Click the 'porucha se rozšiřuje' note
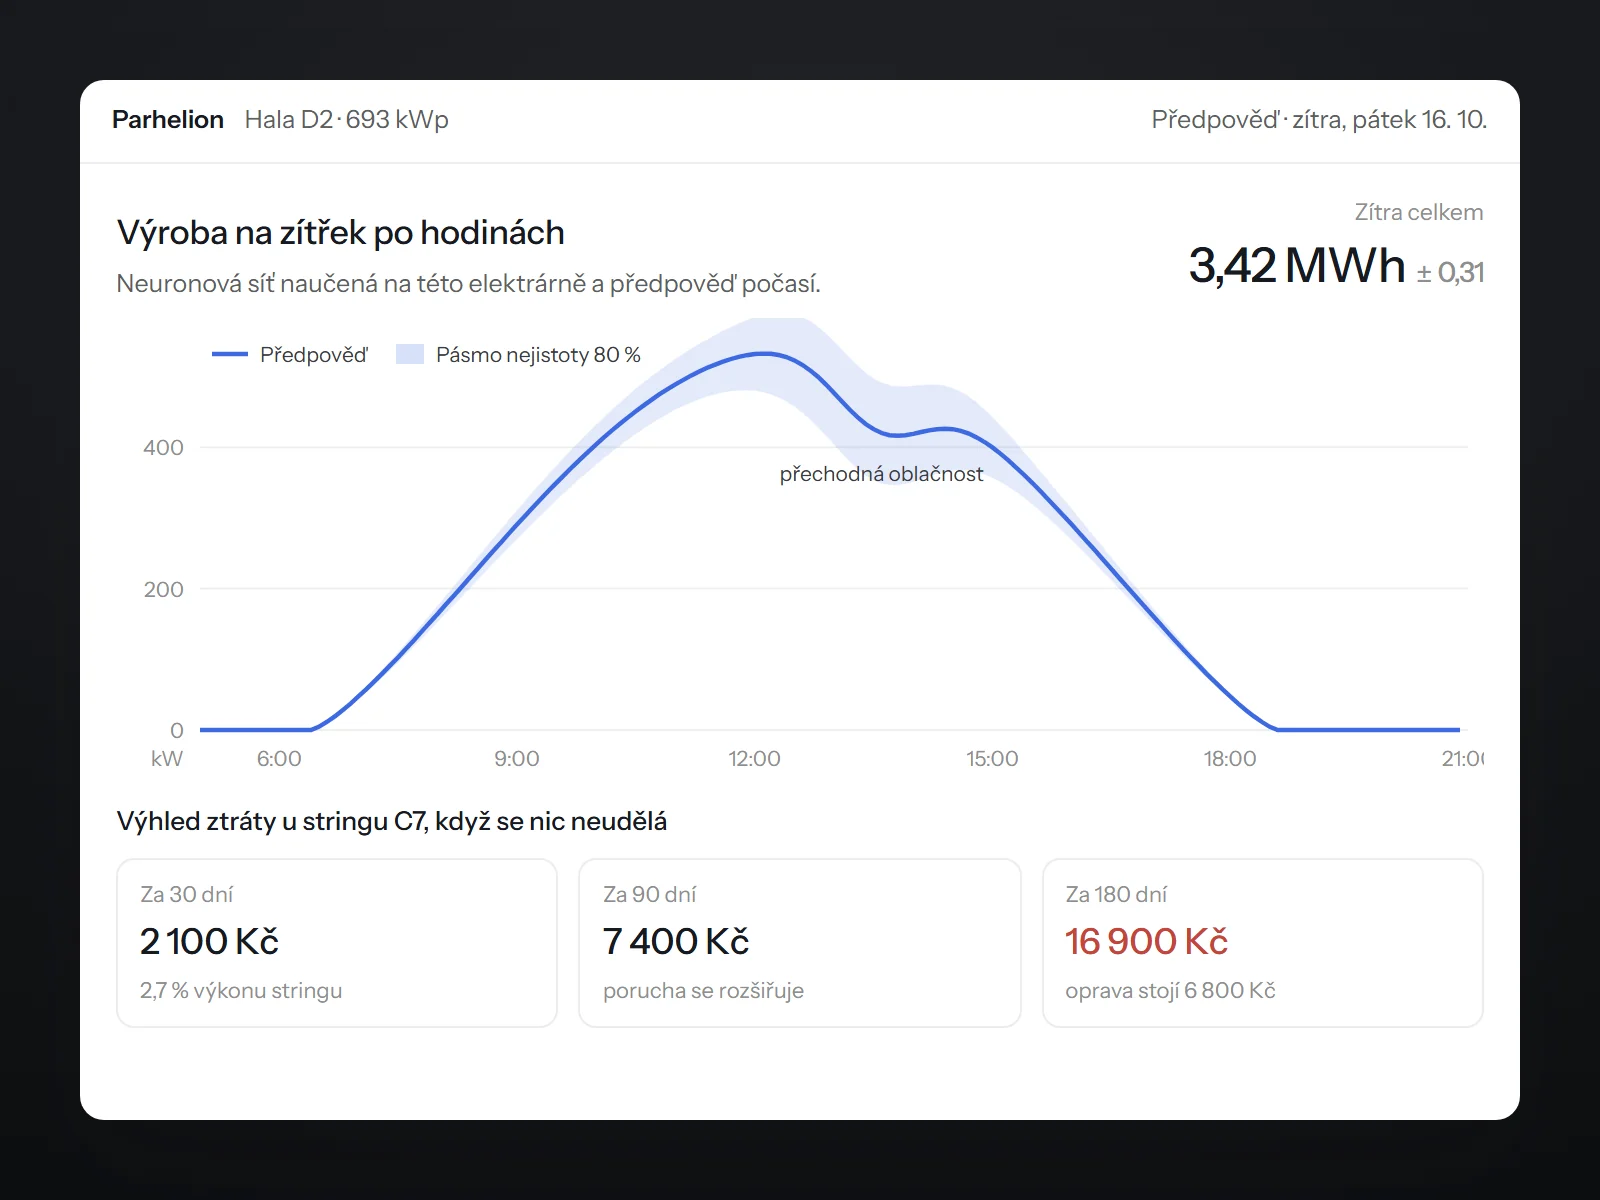 tap(703, 991)
